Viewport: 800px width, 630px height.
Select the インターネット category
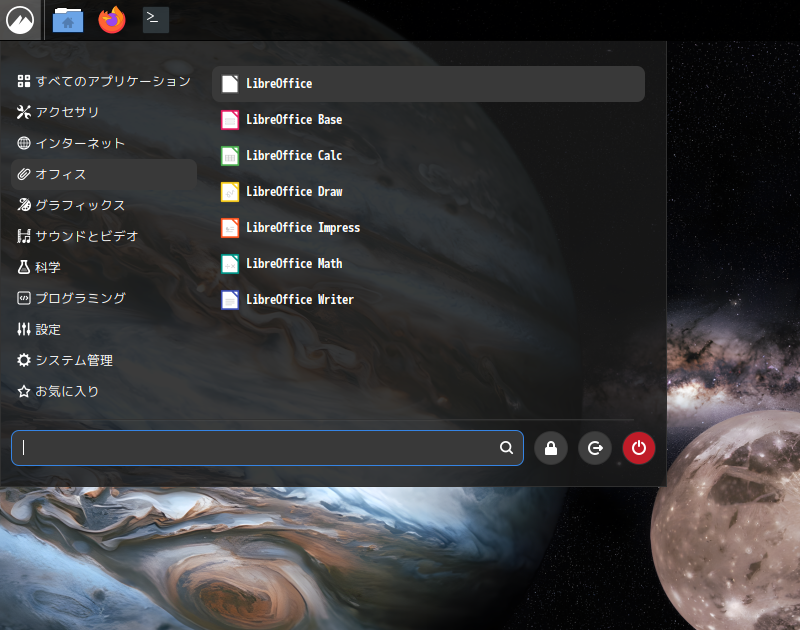click(x=104, y=143)
